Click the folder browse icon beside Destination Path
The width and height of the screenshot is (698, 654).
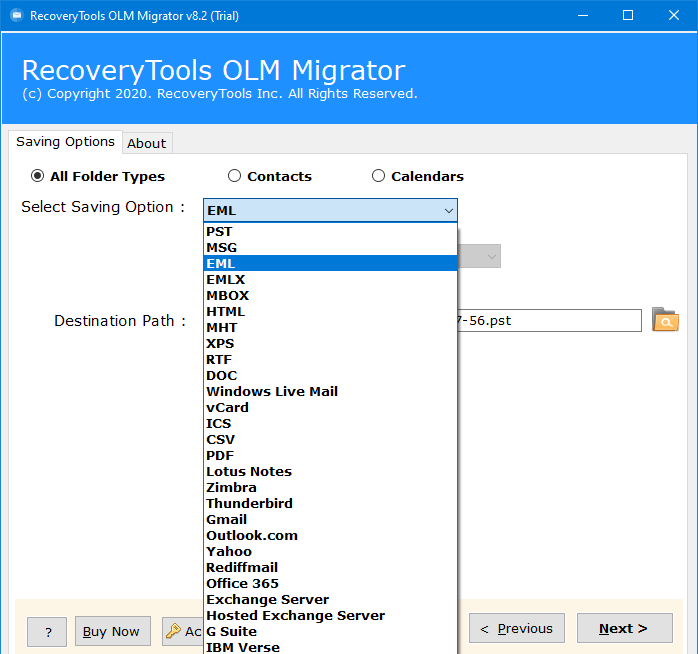(665, 320)
